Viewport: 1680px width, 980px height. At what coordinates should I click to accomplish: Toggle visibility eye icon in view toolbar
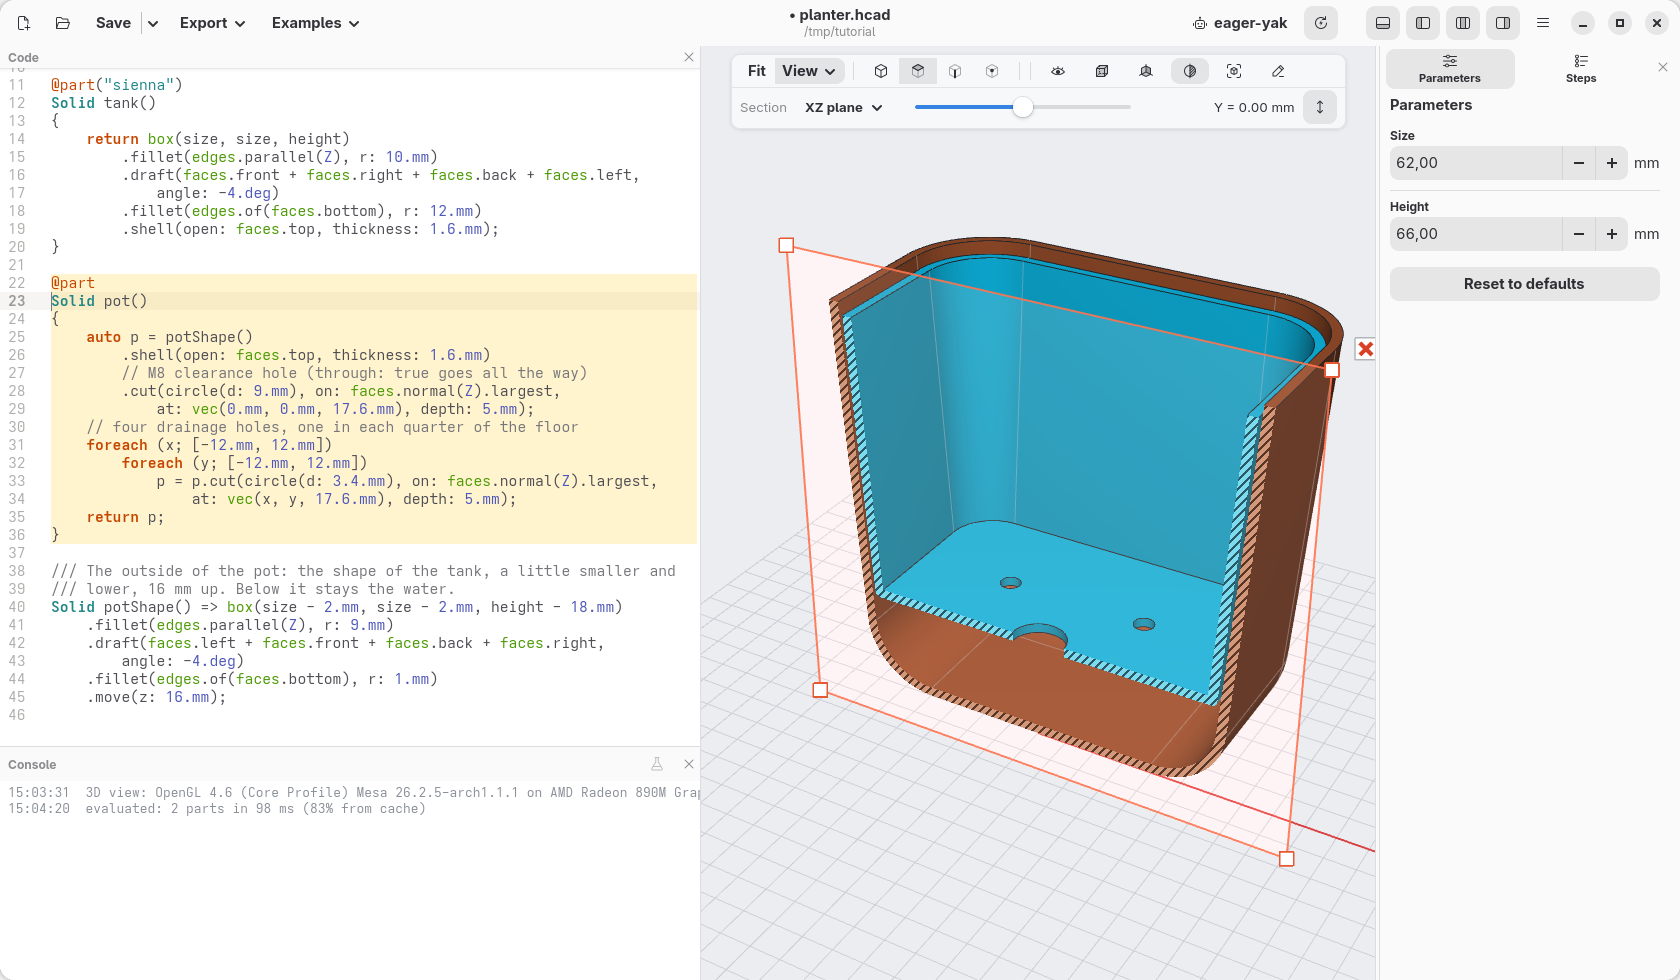click(x=1058, y=71)
